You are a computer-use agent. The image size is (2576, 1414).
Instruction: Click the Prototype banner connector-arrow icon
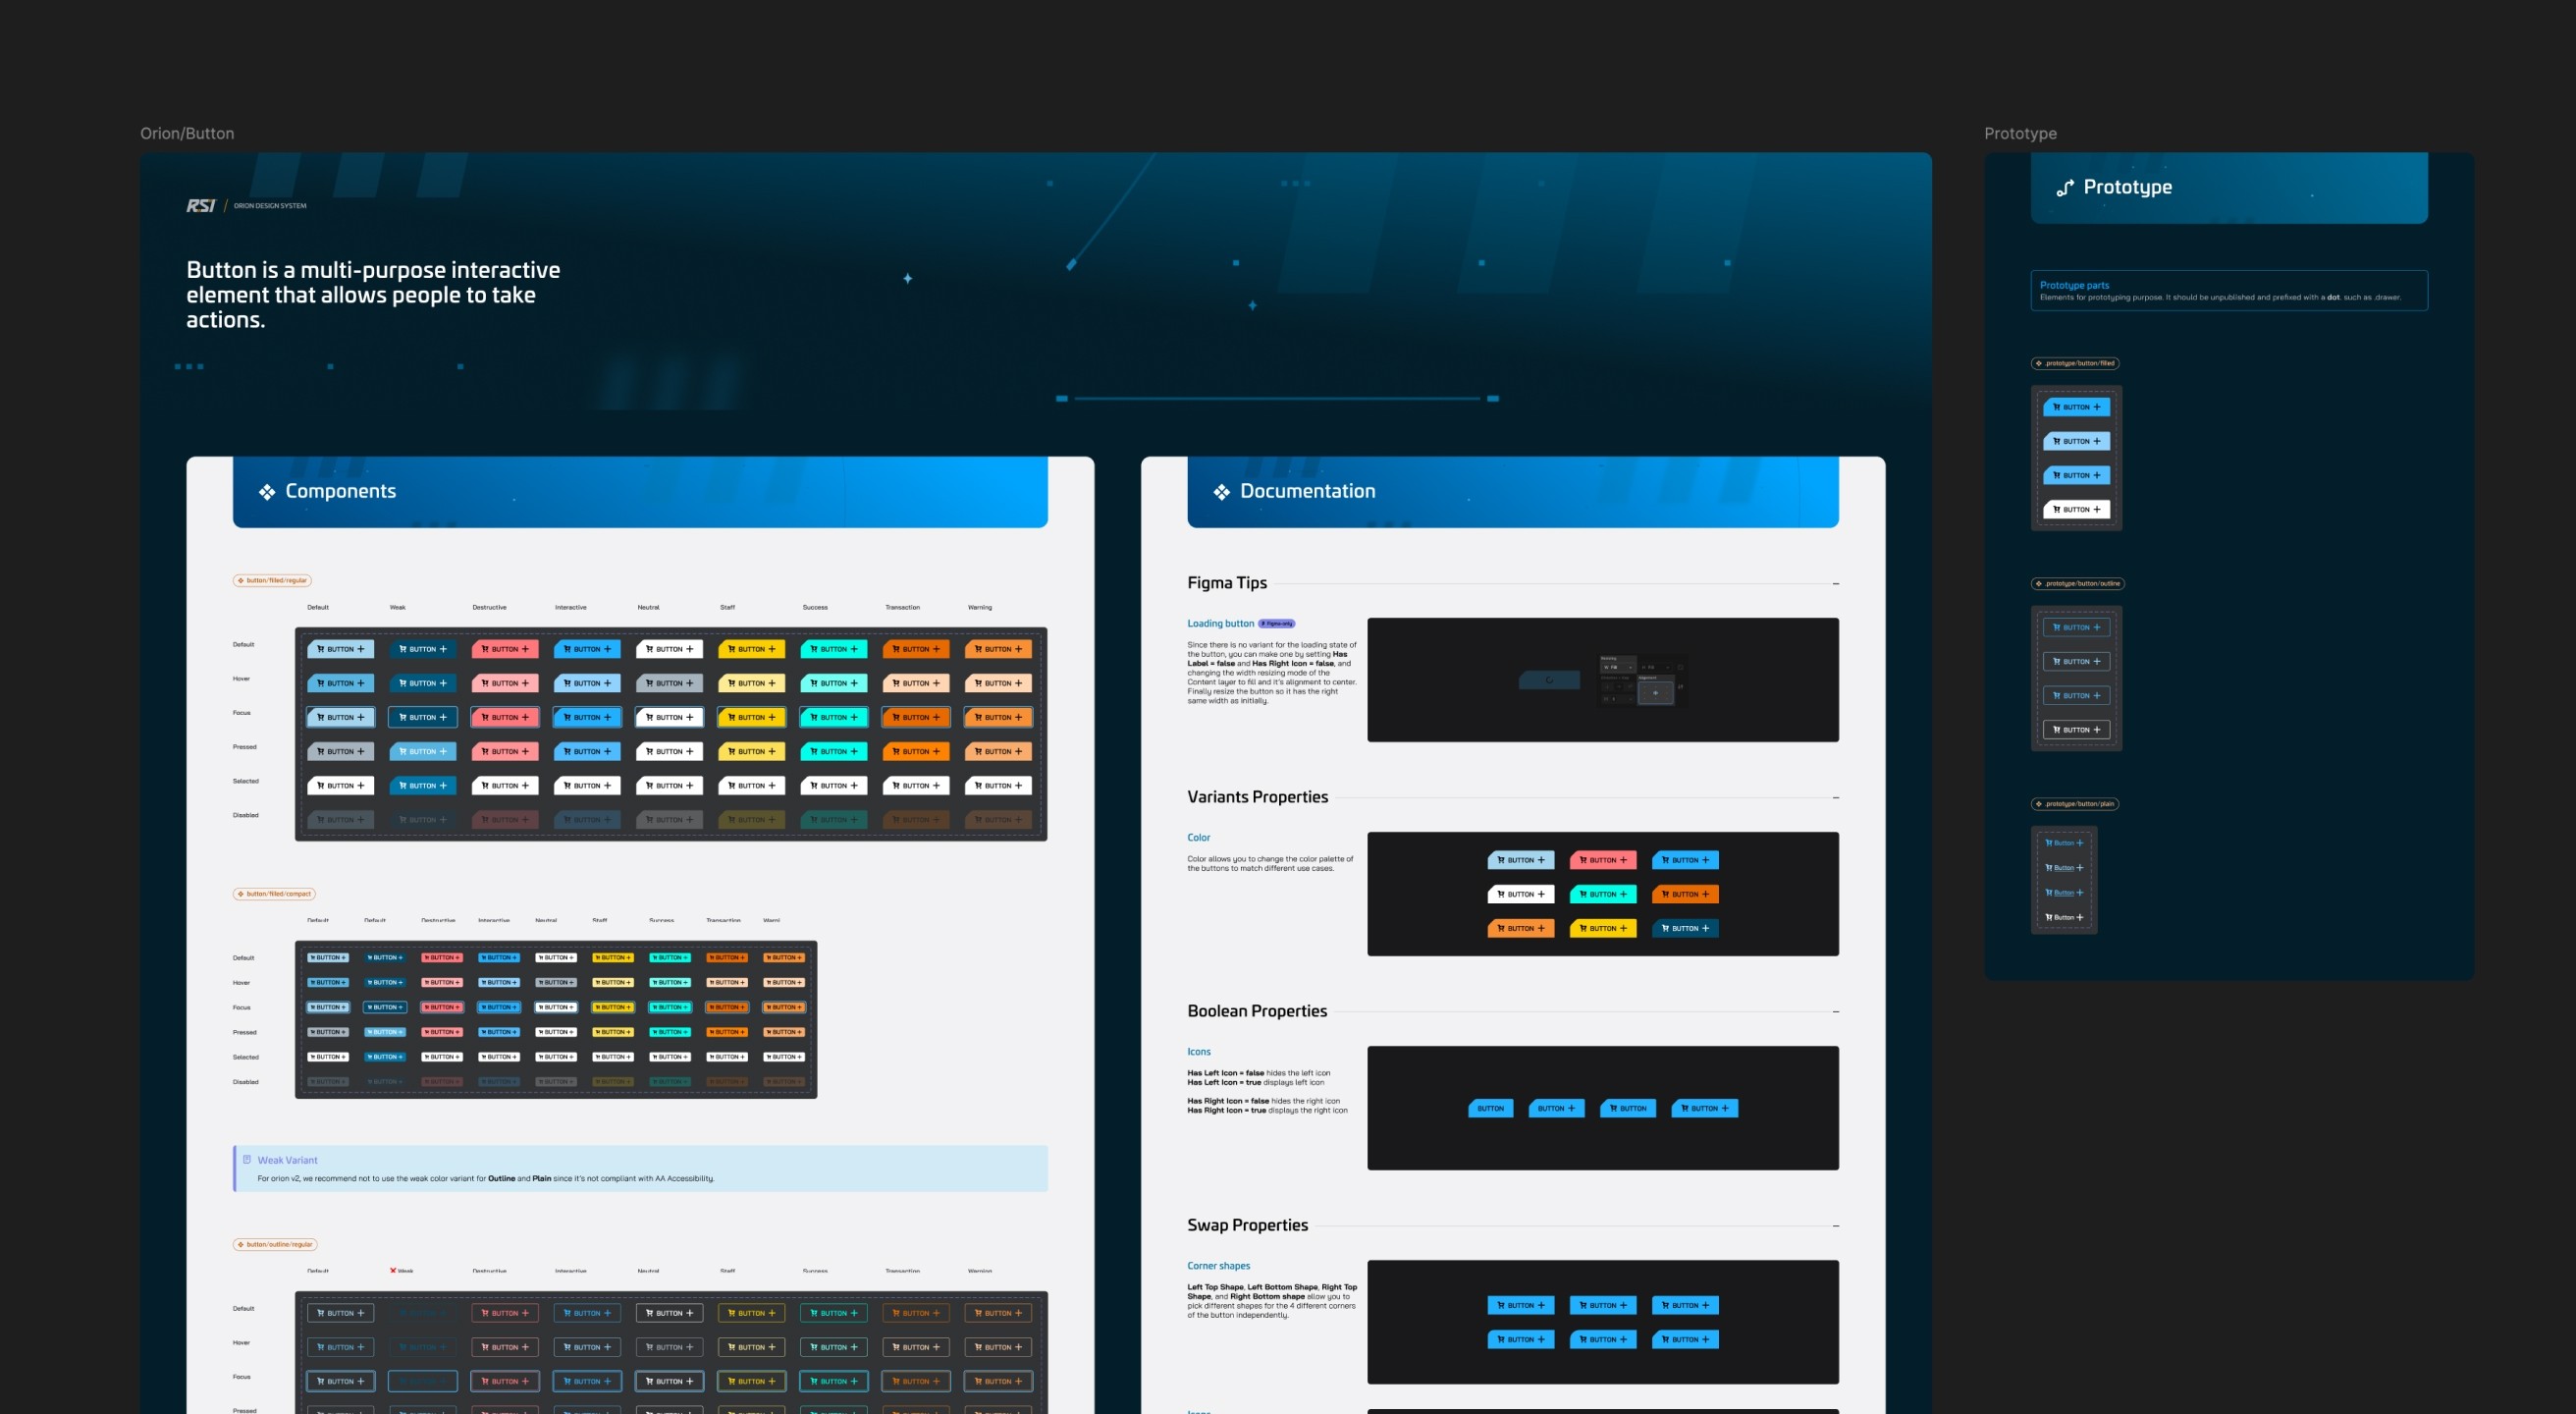click(2064, 188)
